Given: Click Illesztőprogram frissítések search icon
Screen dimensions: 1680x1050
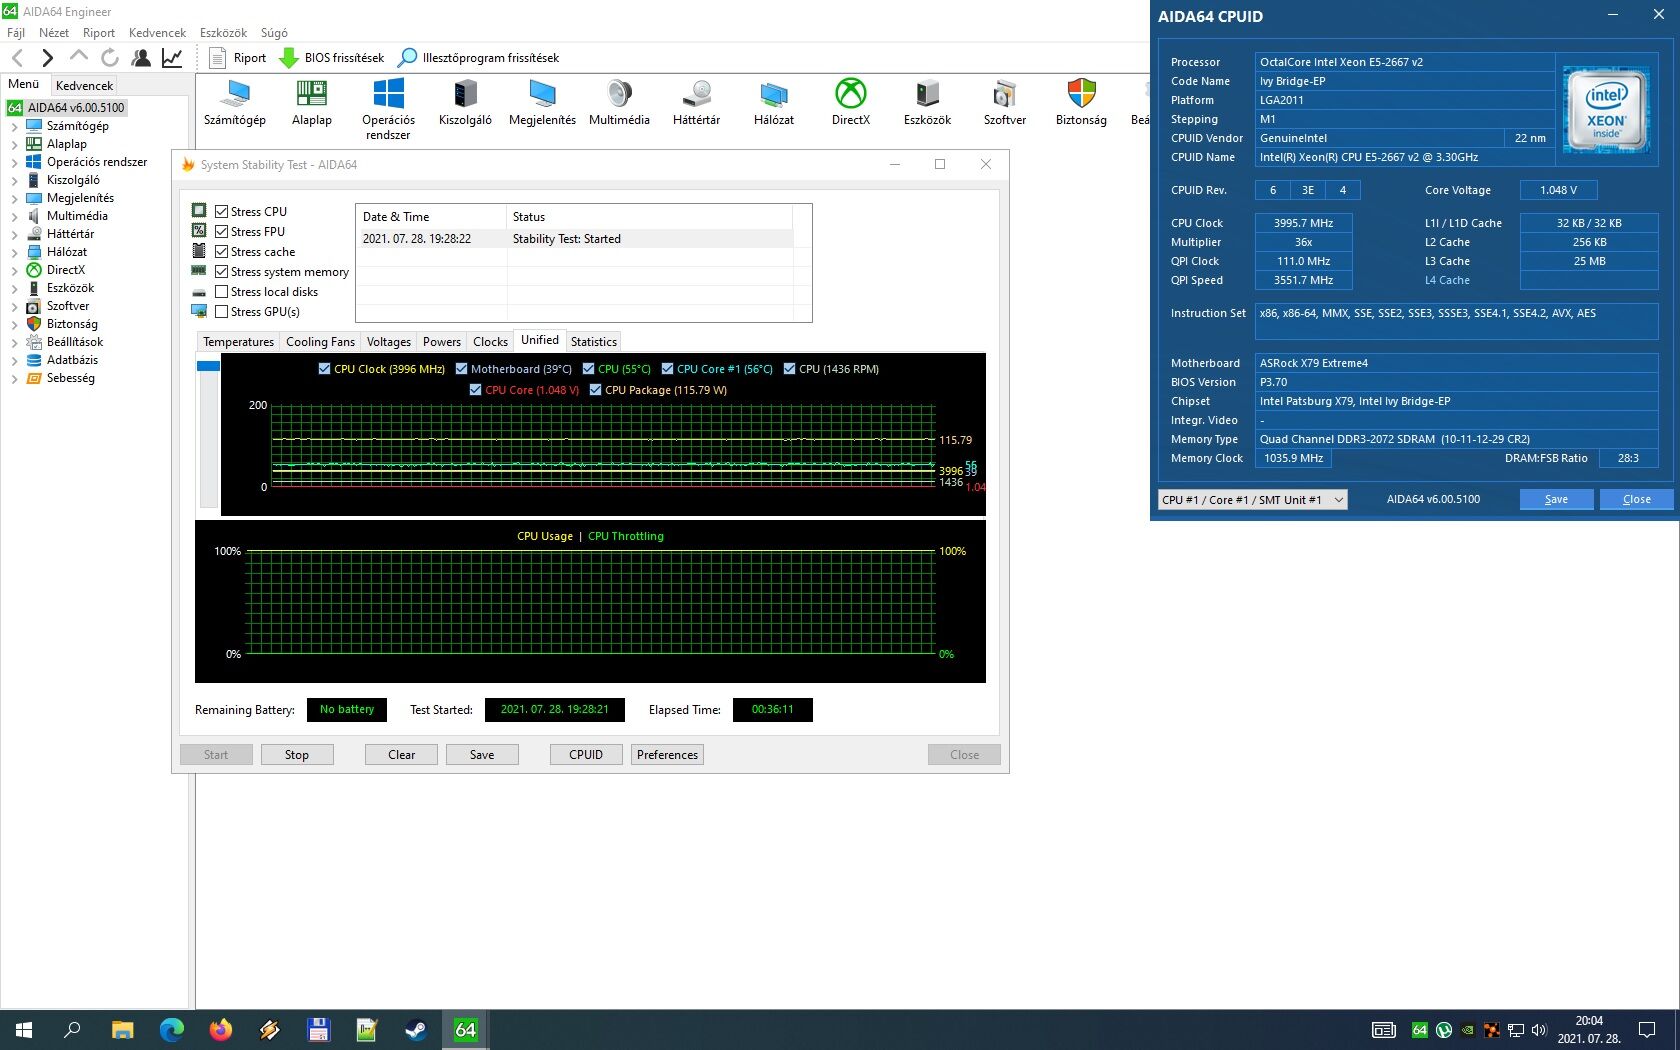Looking at the screenshot, I should [x=407, y=58].
